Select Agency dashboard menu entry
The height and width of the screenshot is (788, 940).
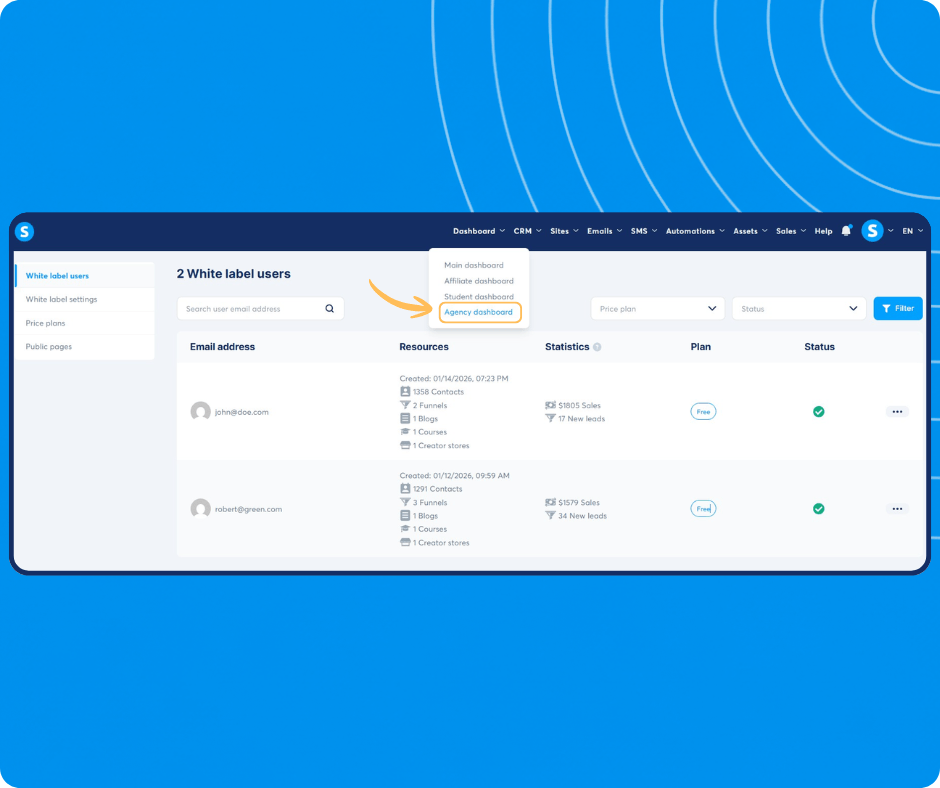(x=478, y=312)
